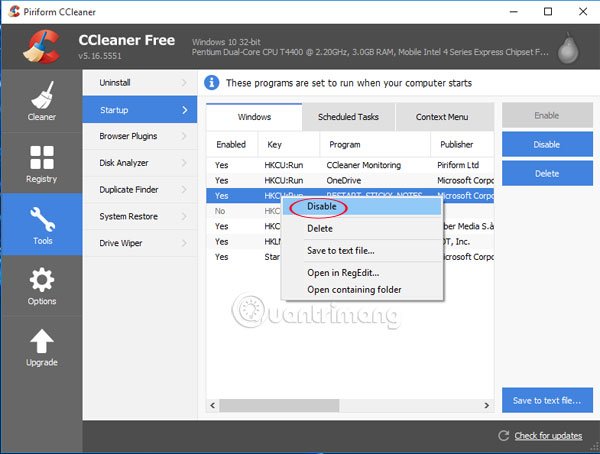Click the greyed Enable button
600x454 pixels.
pyautogui.click(x=547, y=115)
